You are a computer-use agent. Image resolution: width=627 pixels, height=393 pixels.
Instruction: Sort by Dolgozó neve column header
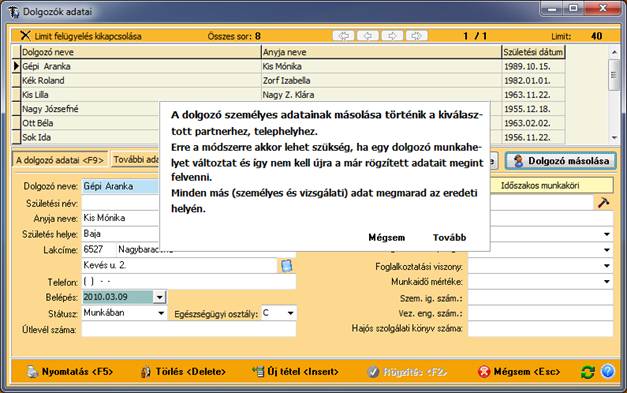point(141,52)
